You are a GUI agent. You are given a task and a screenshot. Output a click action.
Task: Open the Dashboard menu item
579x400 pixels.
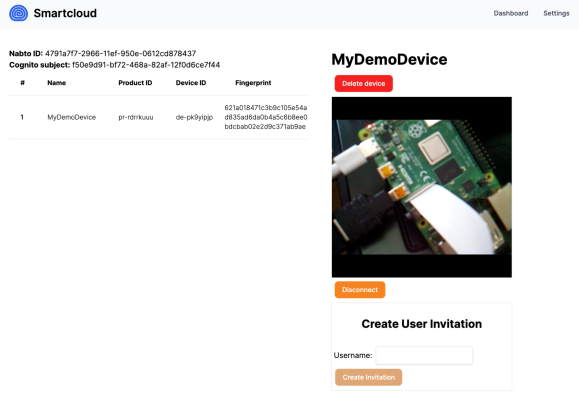click(511, 13)
